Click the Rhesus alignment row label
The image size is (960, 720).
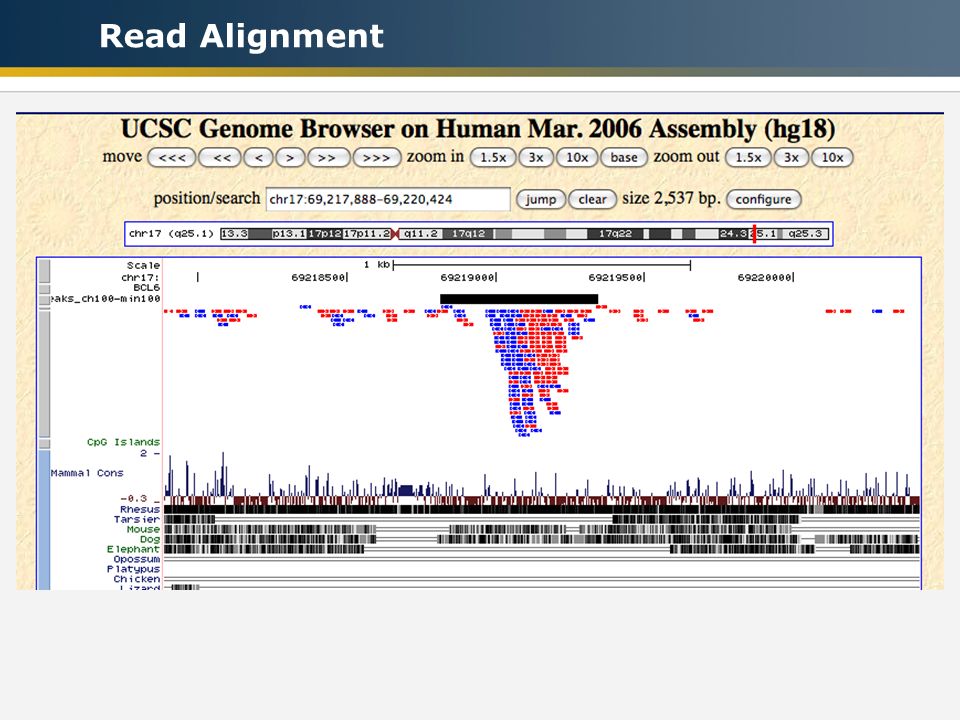(x=140, y=509)
